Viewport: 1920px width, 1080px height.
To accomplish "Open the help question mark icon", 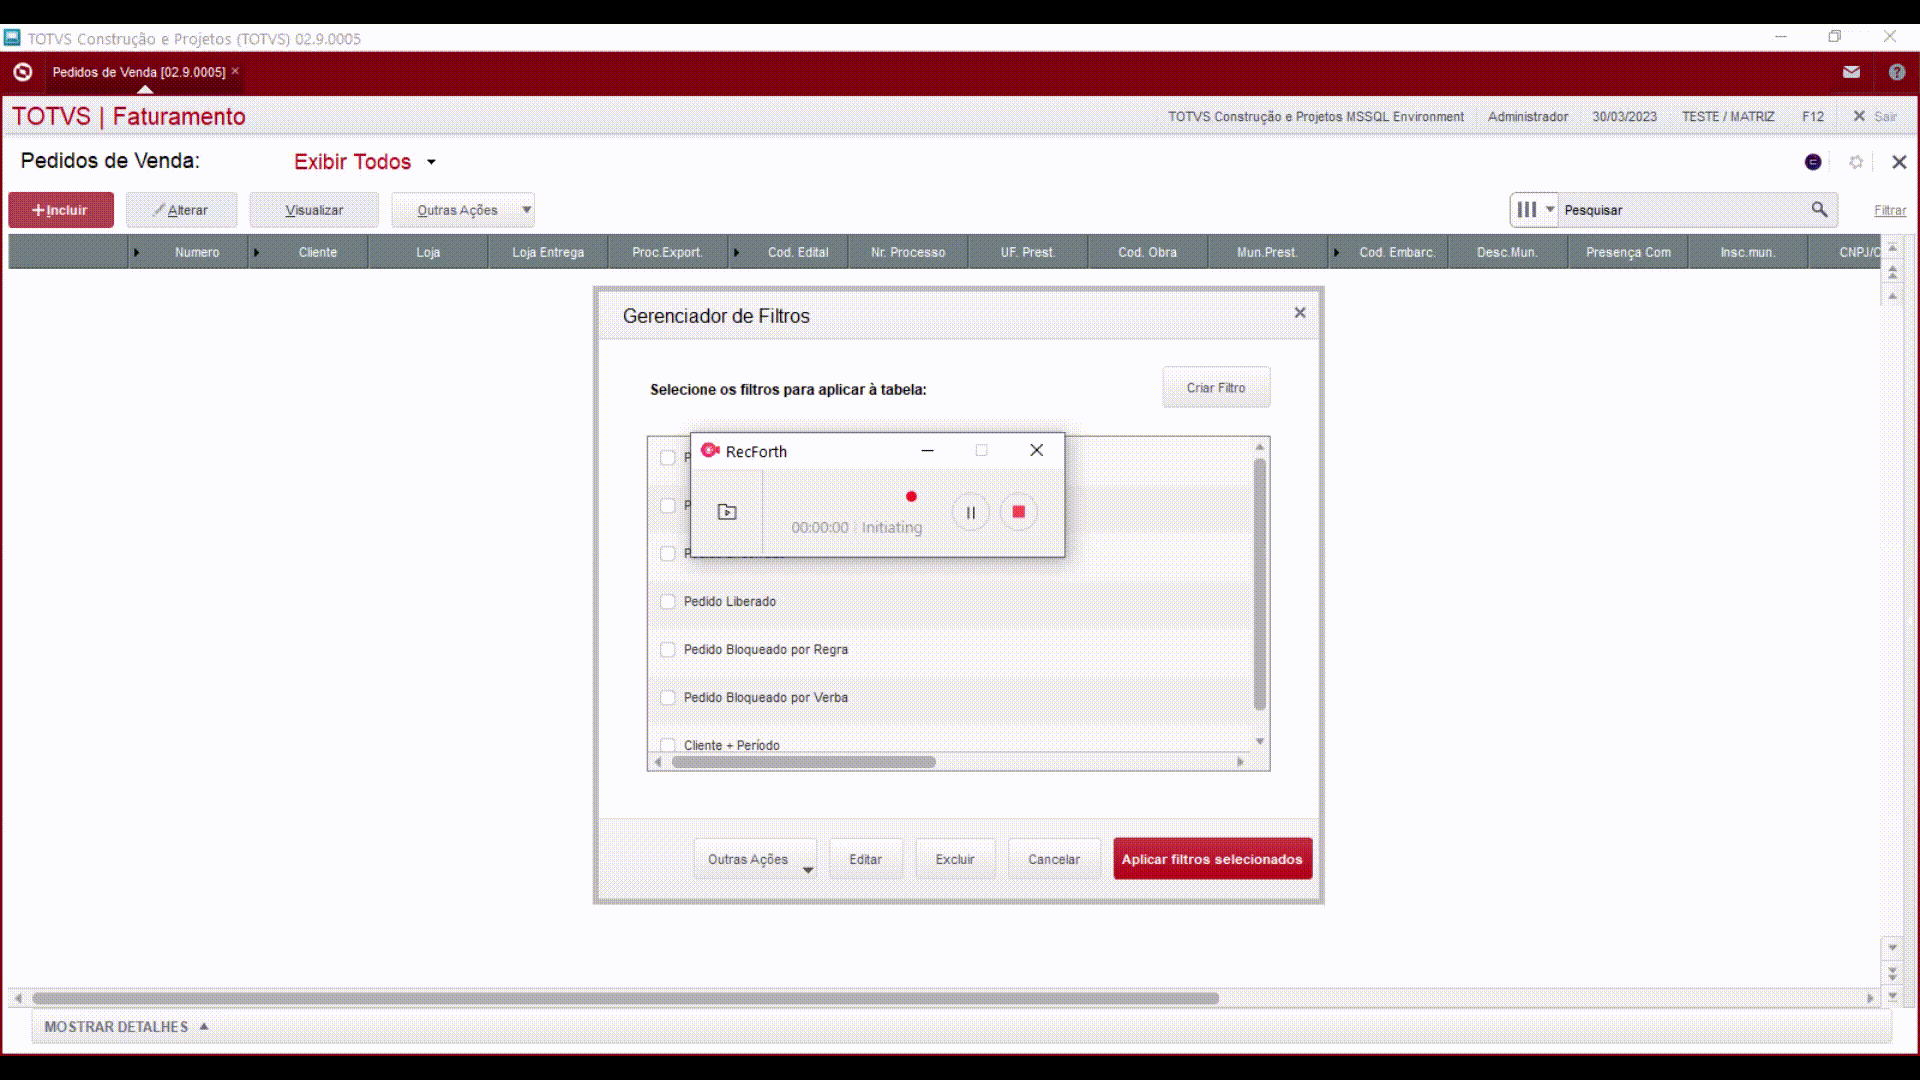I will pyautogui.click(x=1896, y=72).
